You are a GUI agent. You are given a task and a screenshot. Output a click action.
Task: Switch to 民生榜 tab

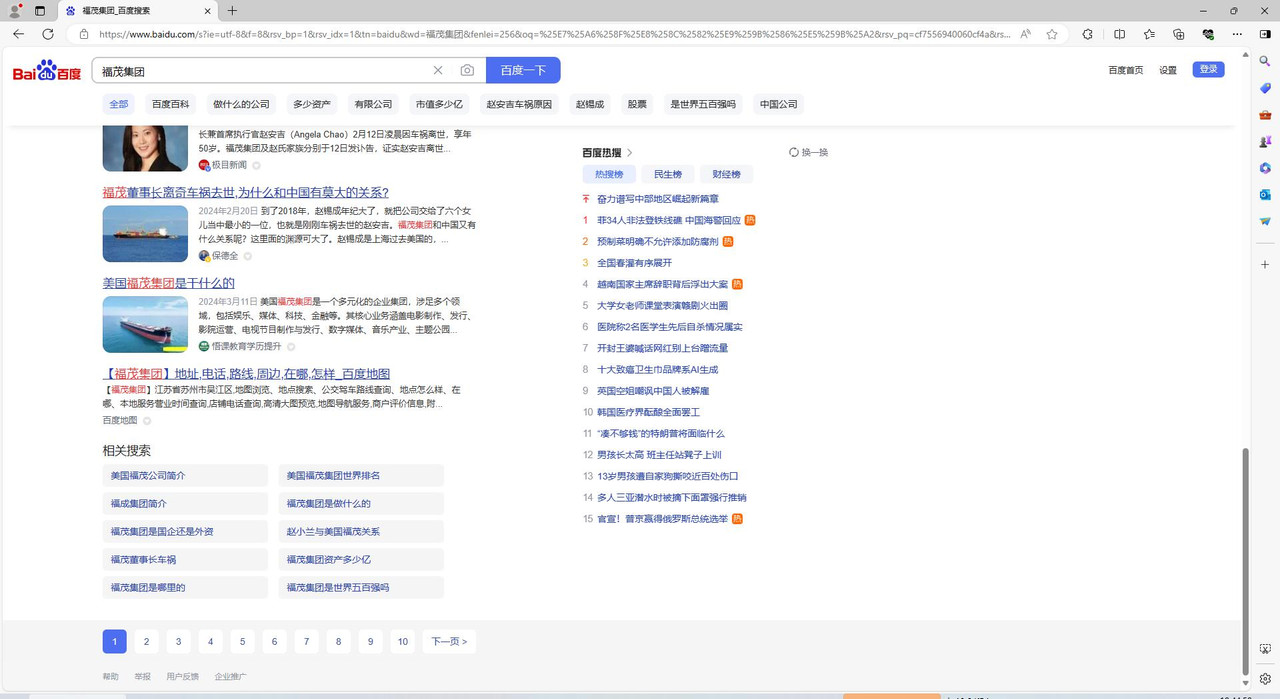[668, 174]
